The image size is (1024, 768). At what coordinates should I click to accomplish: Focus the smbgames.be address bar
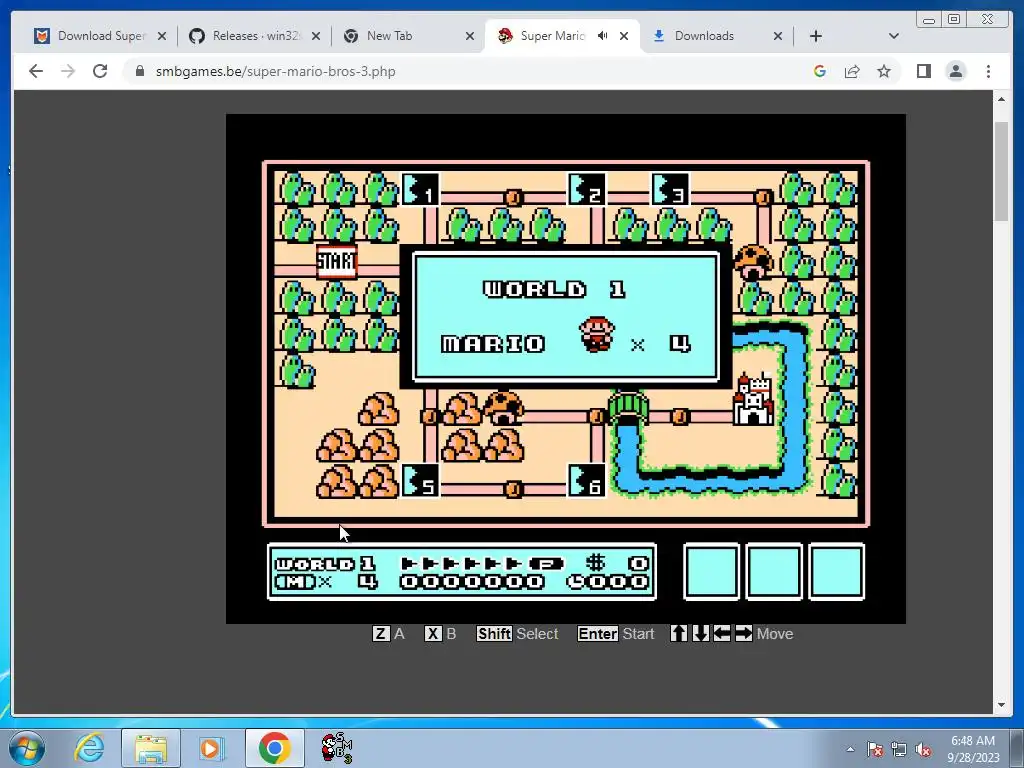tap(457, 71)
